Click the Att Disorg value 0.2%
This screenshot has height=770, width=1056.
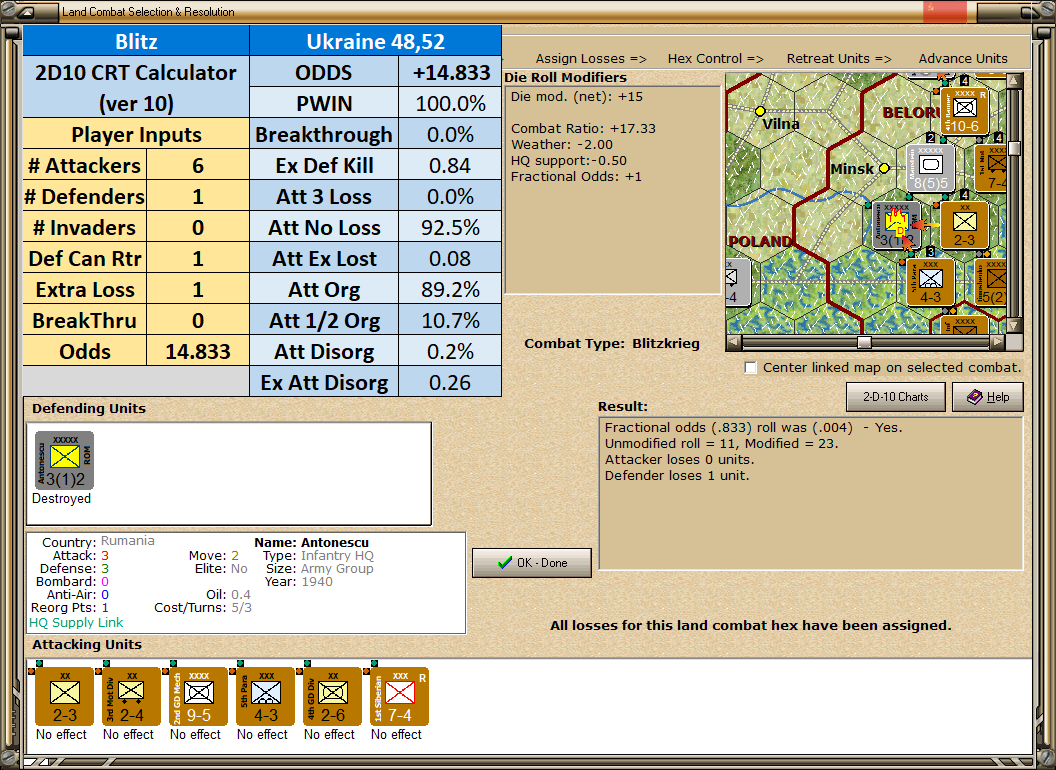pos(450,351)
